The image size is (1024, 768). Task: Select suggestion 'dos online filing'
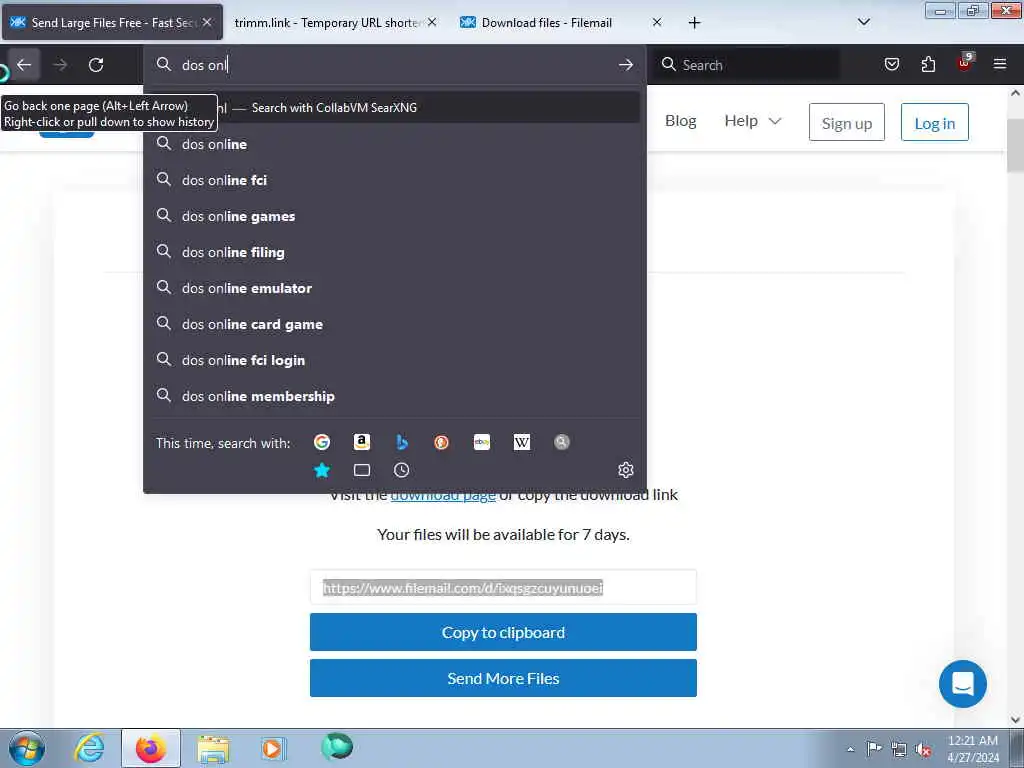click(x=394, y=252)
